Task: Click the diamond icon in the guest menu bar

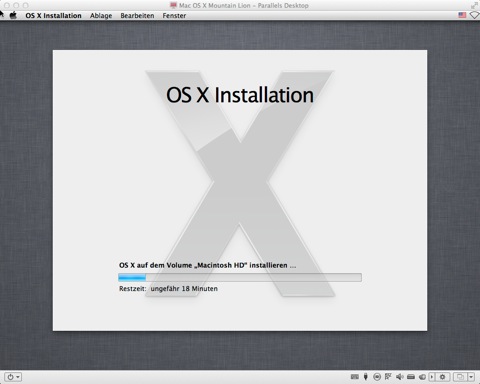Action: click(474, 15)
